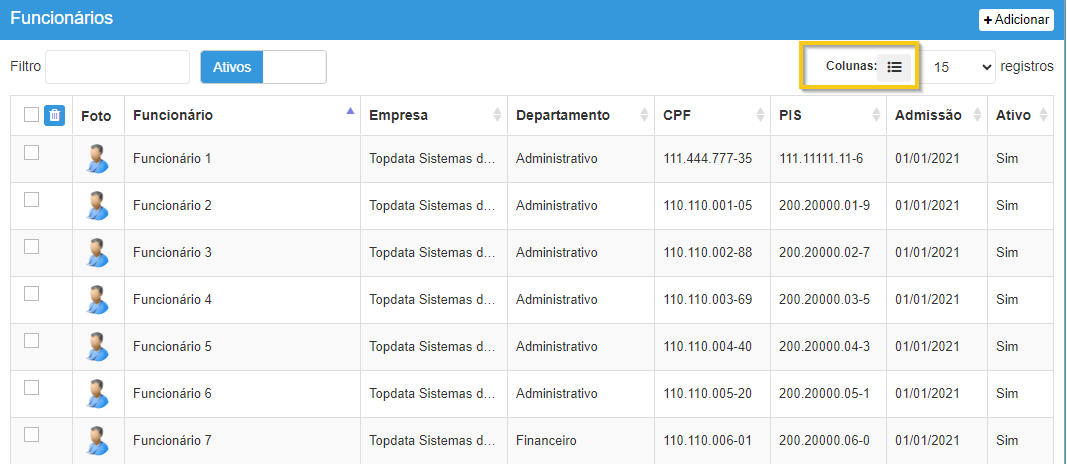1067x464 pixels.
Task: Click the photo avatar of Funcionário 1
Action: pos(97,158)
